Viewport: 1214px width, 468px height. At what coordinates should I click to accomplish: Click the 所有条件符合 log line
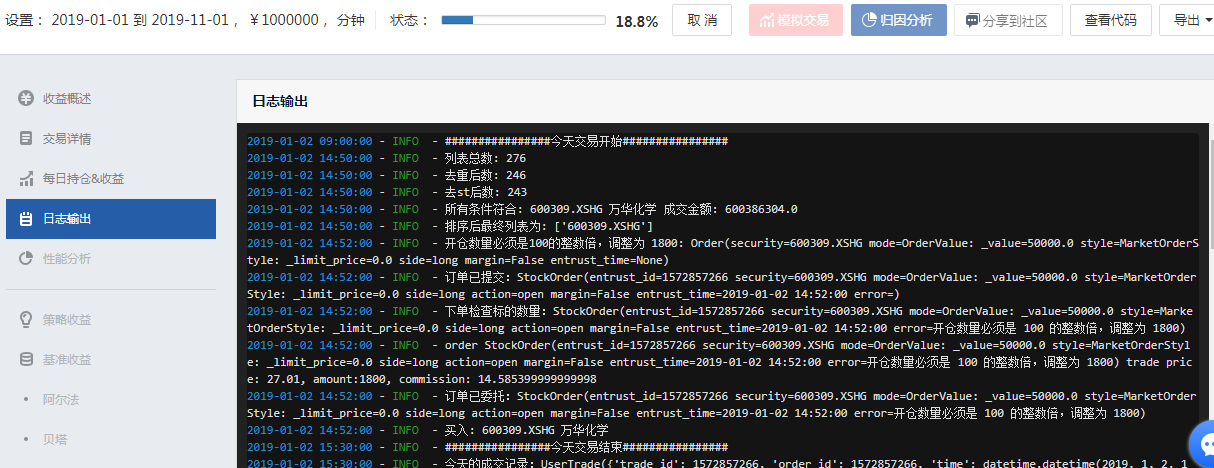click(x=522, y=209)
